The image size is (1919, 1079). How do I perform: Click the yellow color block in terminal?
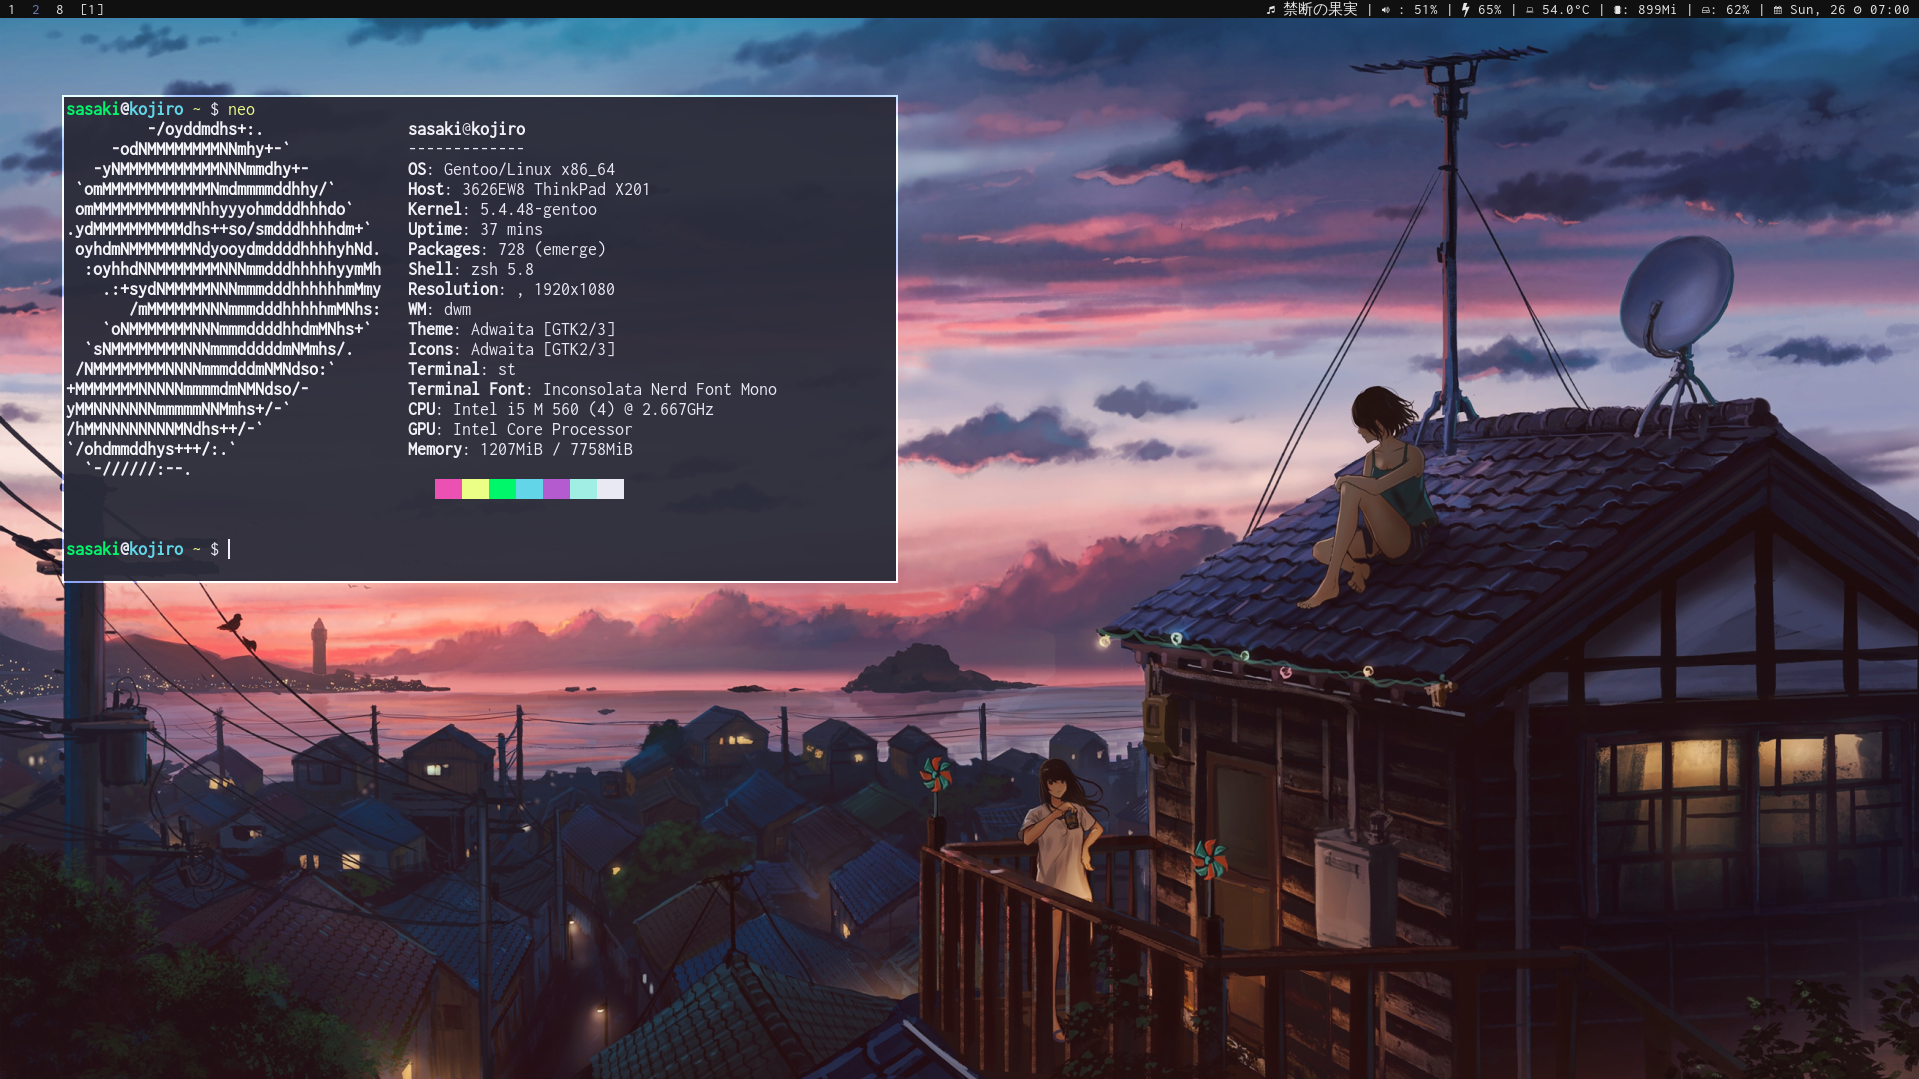point(475,489)
